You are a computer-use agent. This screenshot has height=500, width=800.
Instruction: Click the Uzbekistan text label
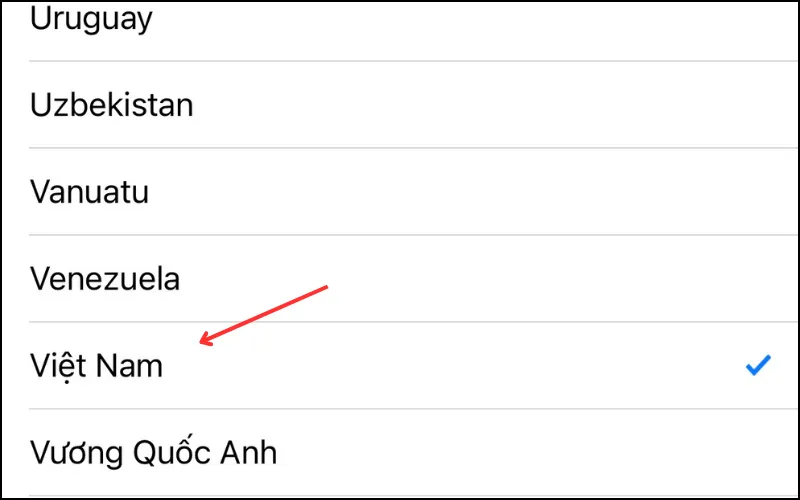112,105
